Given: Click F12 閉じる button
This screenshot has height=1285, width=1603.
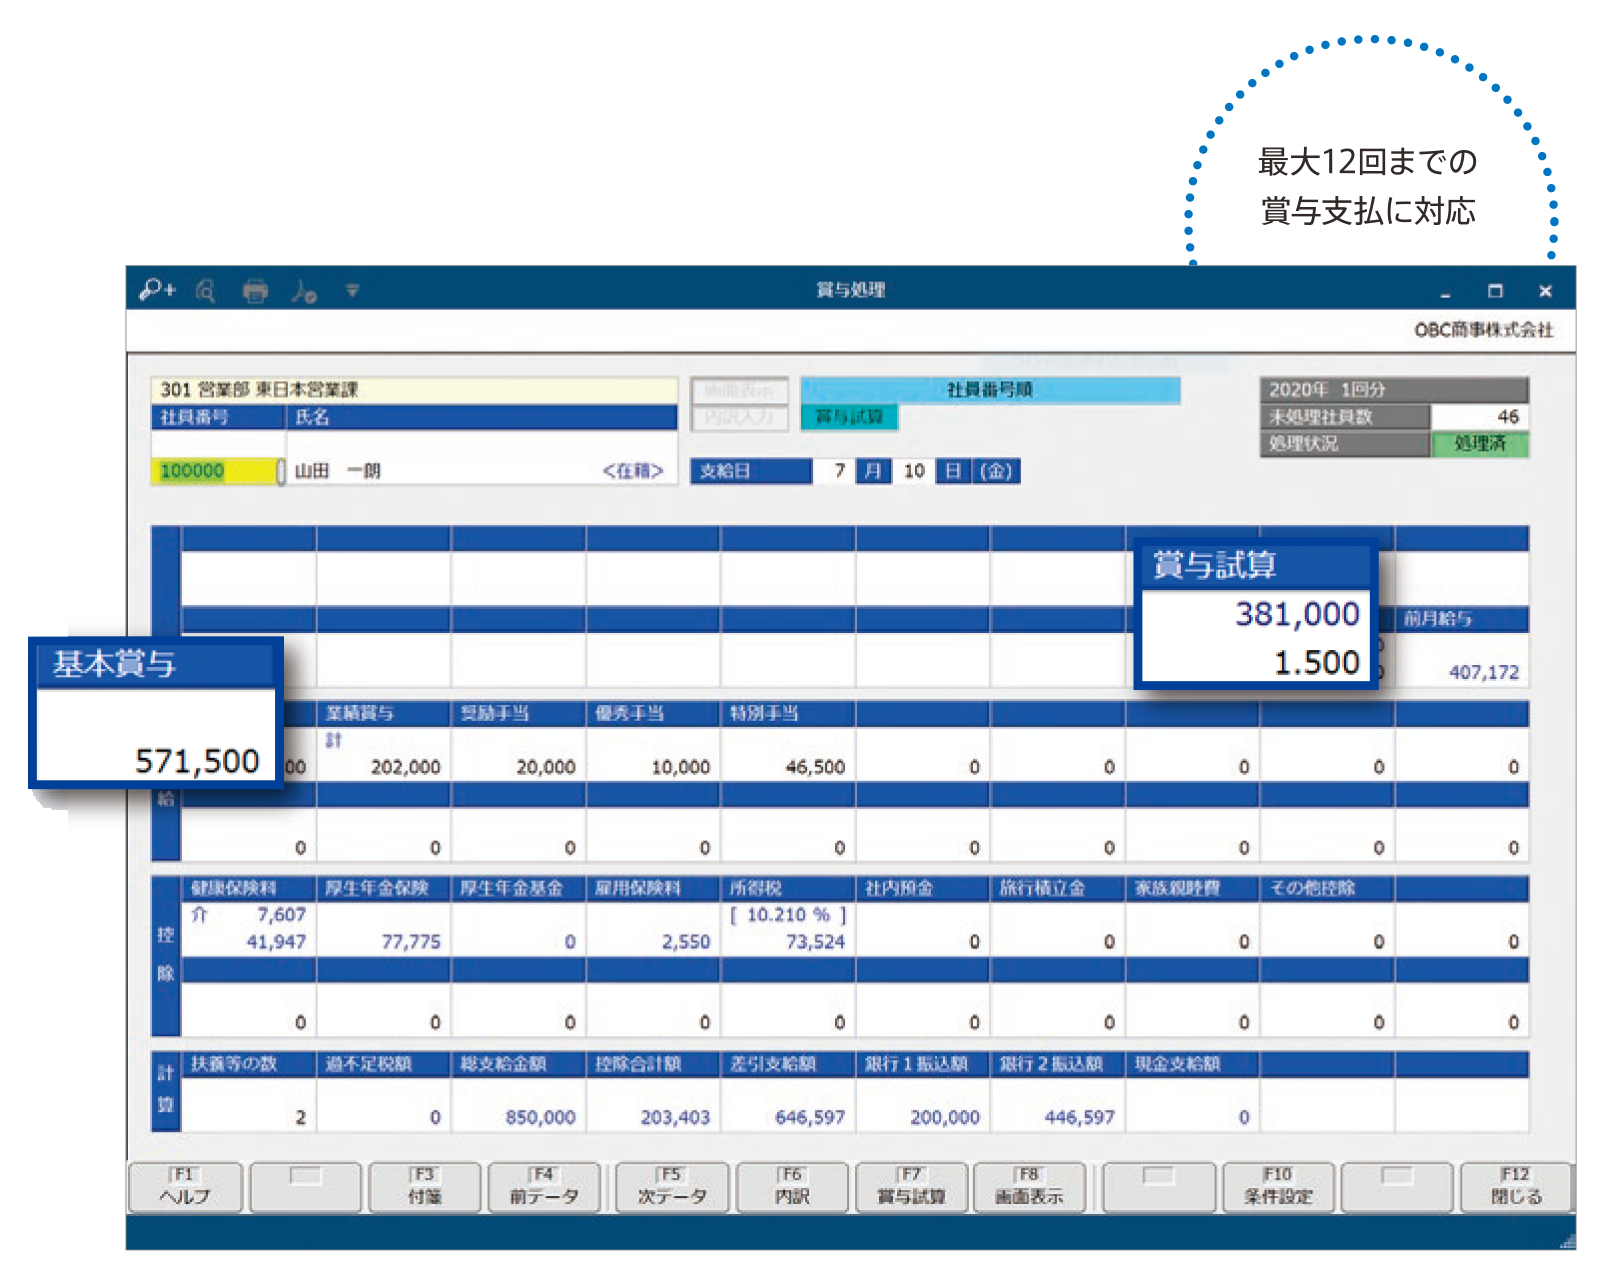Looking at the screenshot, I should [x=1516, y=1187].
